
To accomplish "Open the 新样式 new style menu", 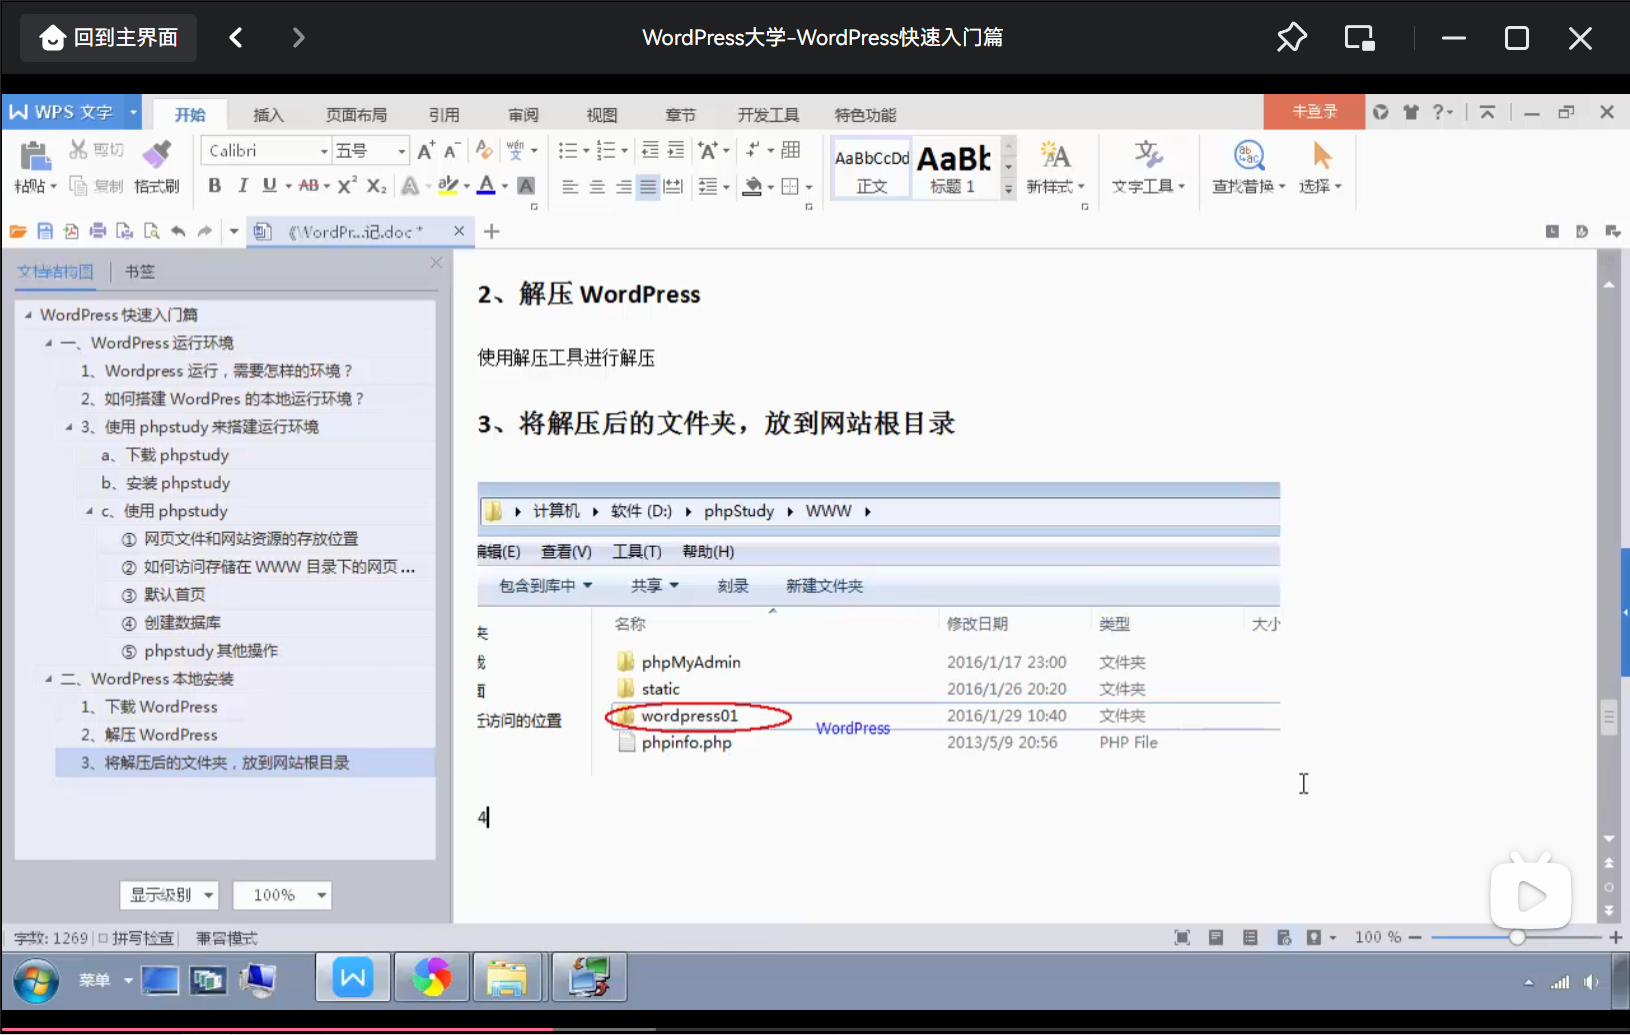I will pyautogui.click(x=1055, y=168).
